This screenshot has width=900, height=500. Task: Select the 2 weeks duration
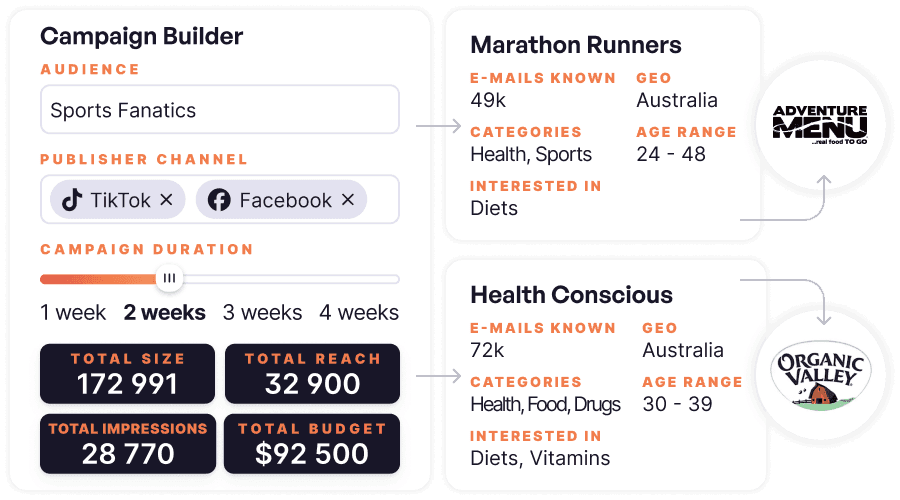(165, 313)
